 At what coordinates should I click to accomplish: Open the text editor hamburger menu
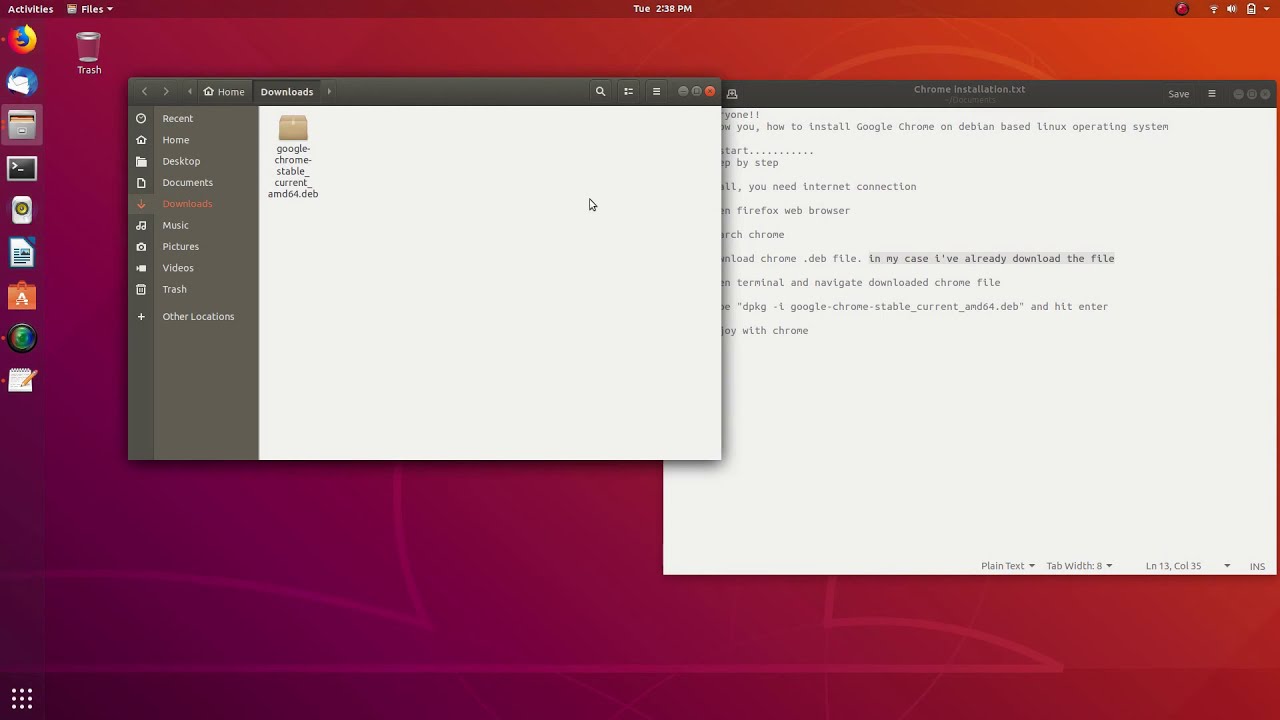coord(1212,94)
